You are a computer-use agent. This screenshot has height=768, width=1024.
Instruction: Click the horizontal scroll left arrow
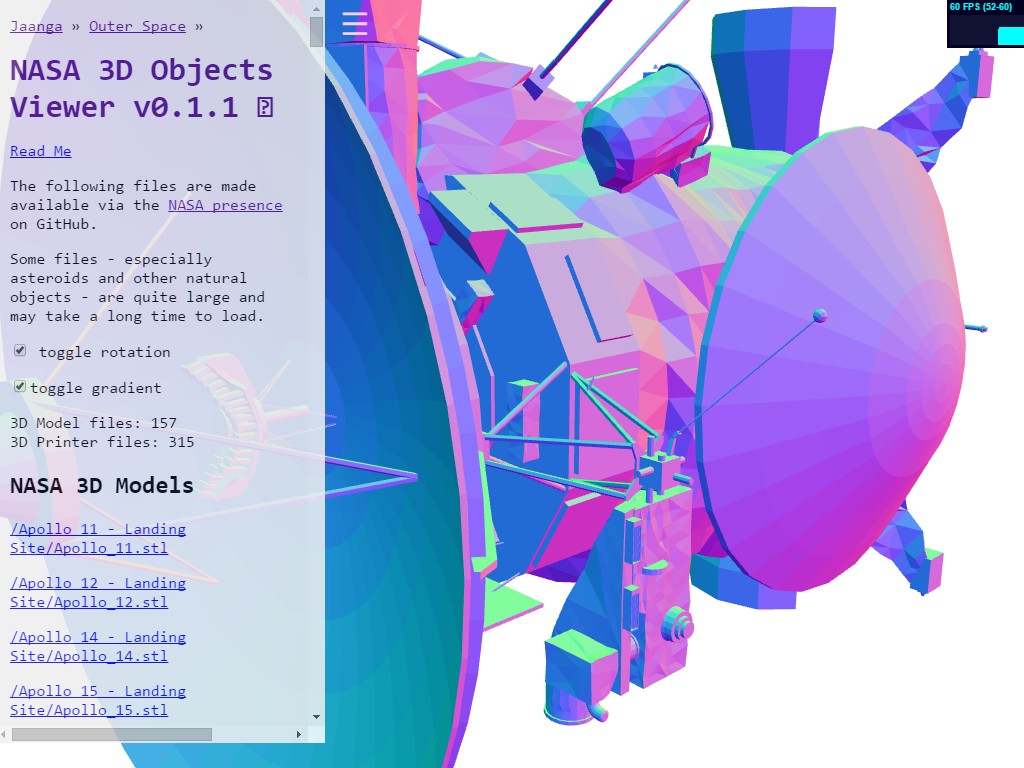(x=6, y=734)
